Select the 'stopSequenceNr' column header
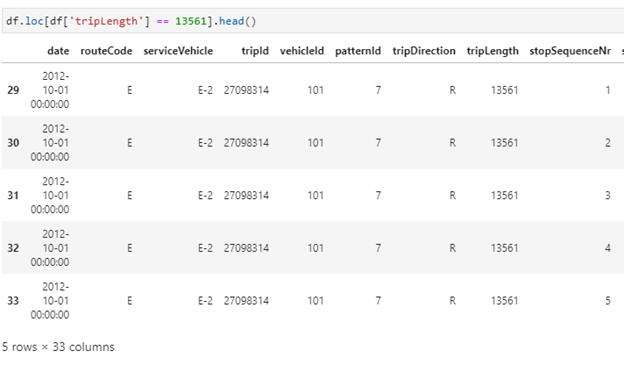The height and width of the screenshot is (365, 624). pos(570,51)
